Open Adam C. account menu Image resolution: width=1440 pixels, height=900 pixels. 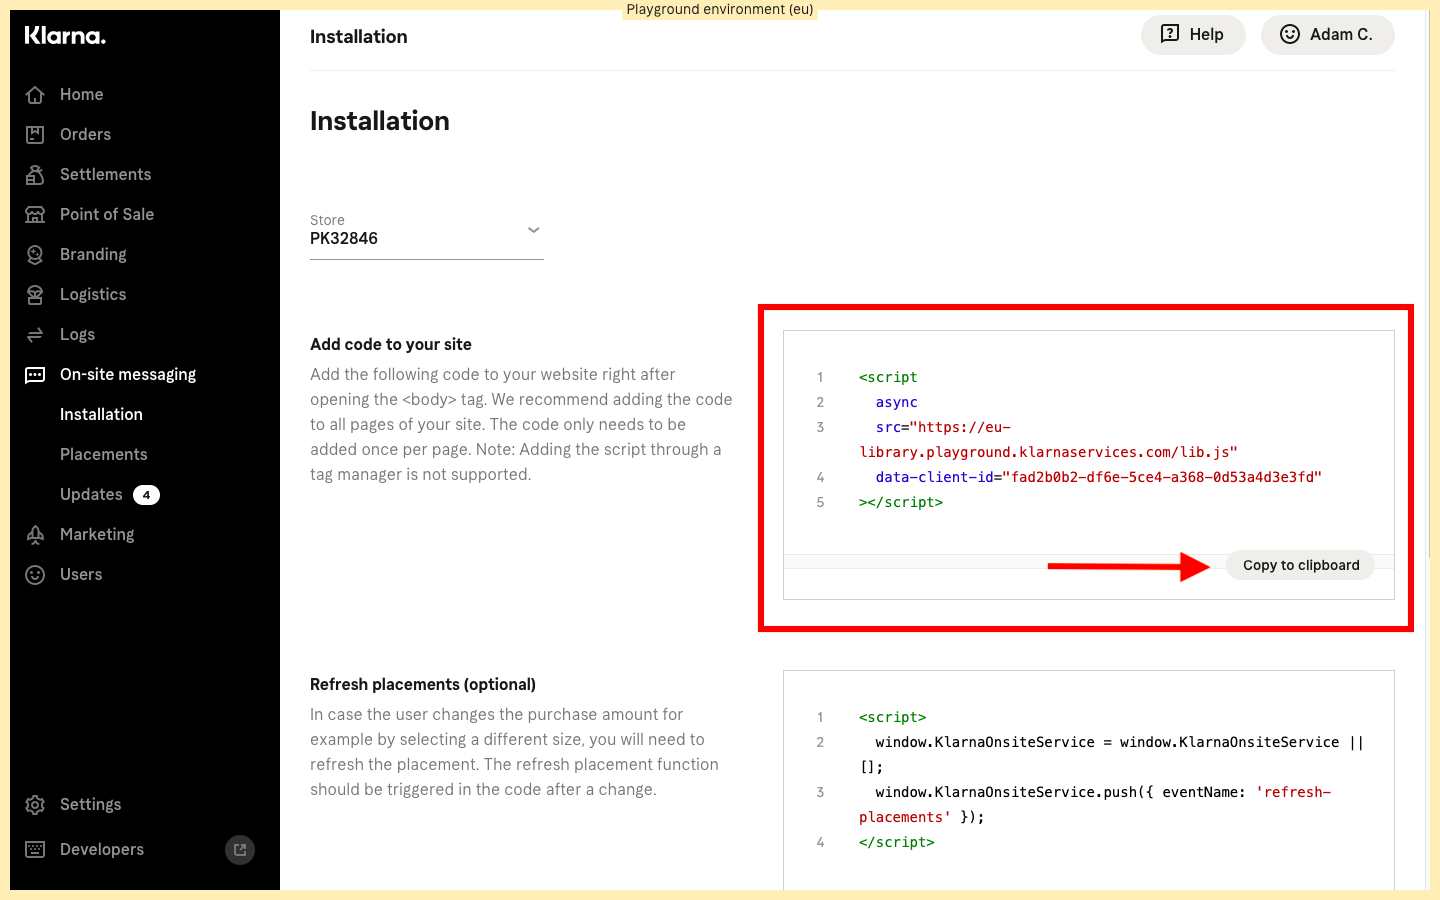click(x=1328, y=35)
